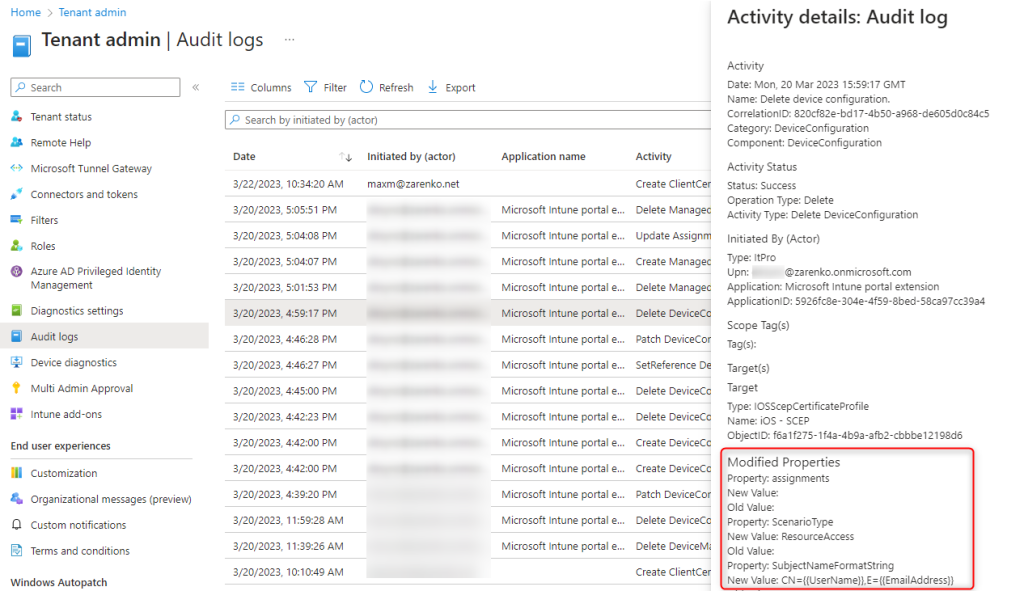Open the ellipsis menu beside Audit logs title

(289, 40)
